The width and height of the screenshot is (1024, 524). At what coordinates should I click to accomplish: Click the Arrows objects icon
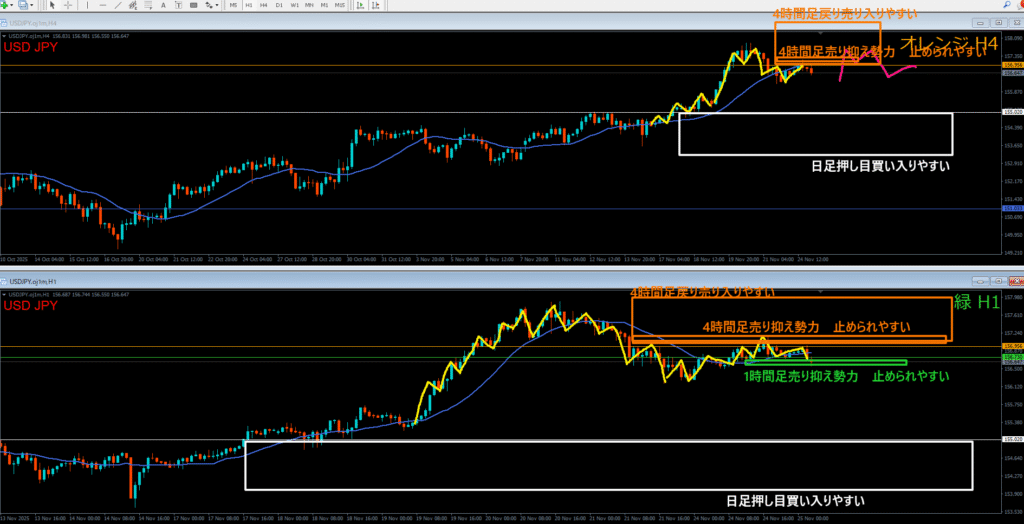coord(209,5)
